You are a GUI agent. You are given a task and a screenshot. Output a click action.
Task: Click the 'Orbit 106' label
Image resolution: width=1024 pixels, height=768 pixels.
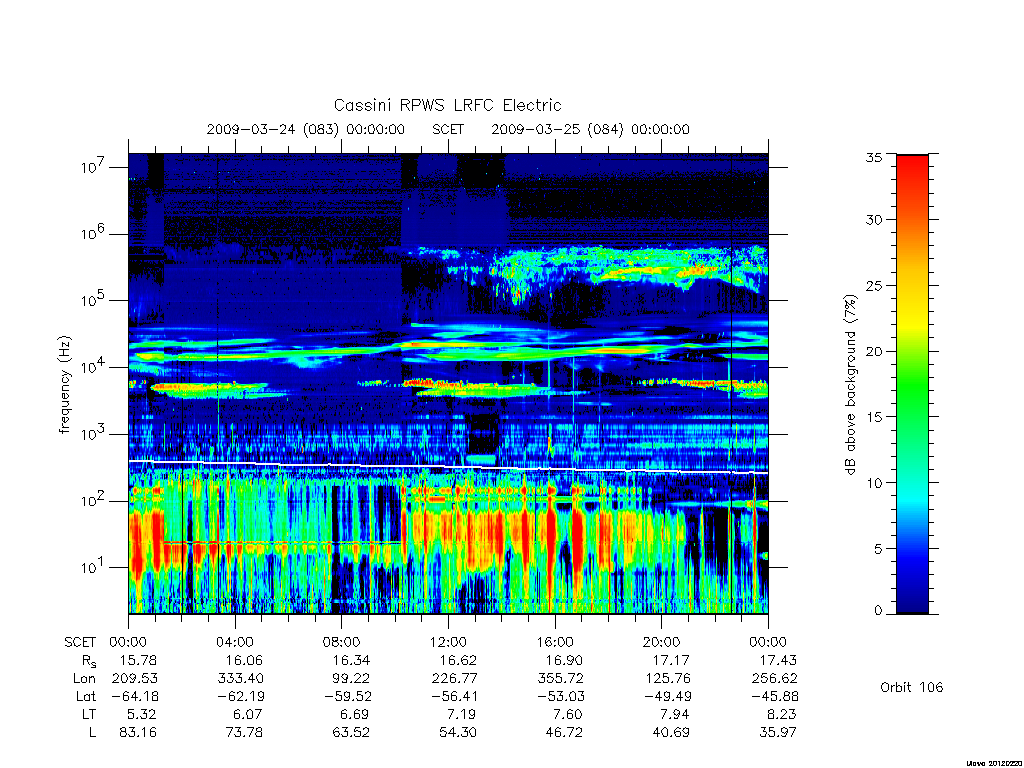pyautogui.click(x=912, y=687)
